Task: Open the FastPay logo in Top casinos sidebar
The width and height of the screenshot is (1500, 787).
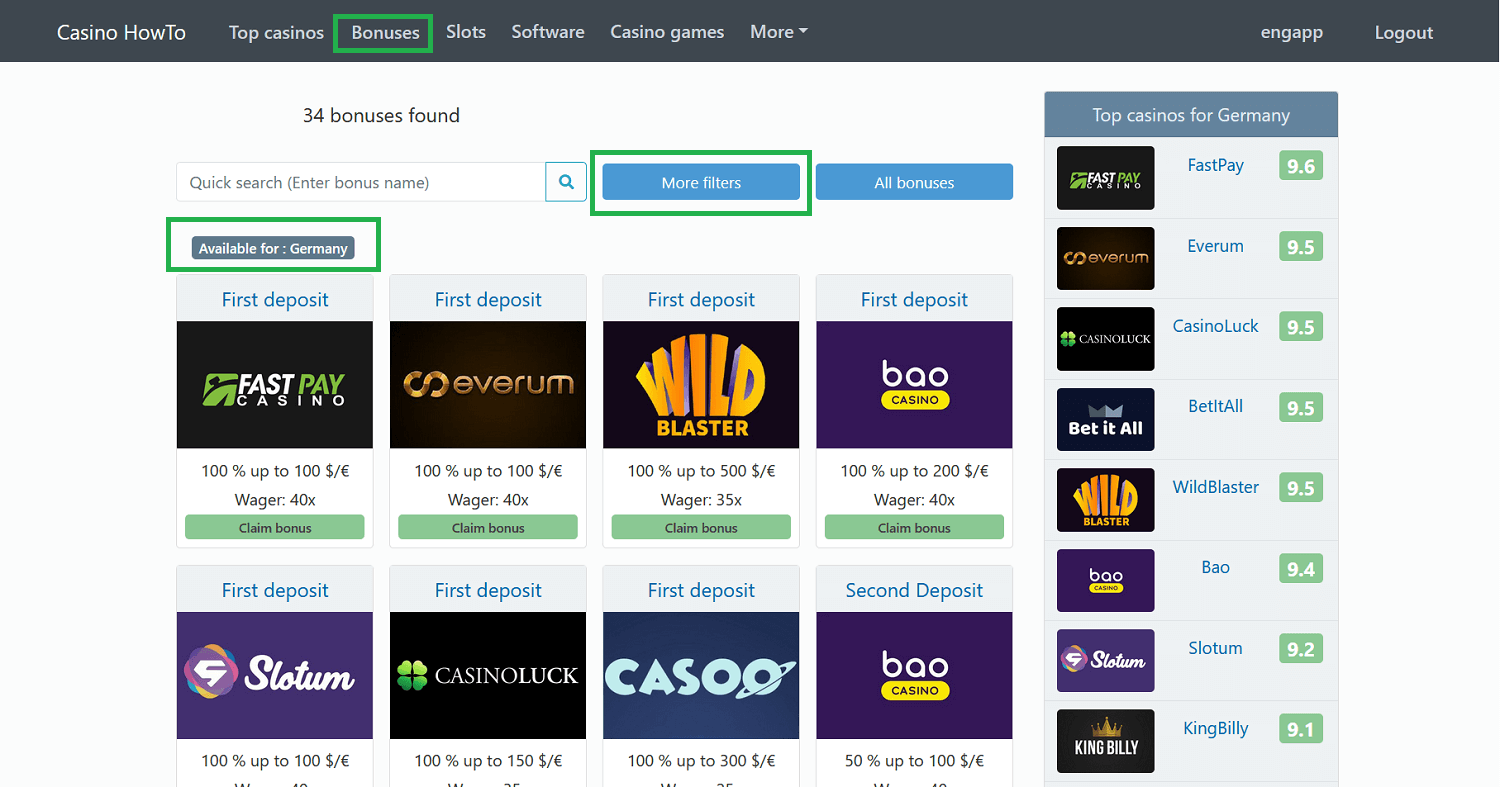Action: [x=1105, y=178]
